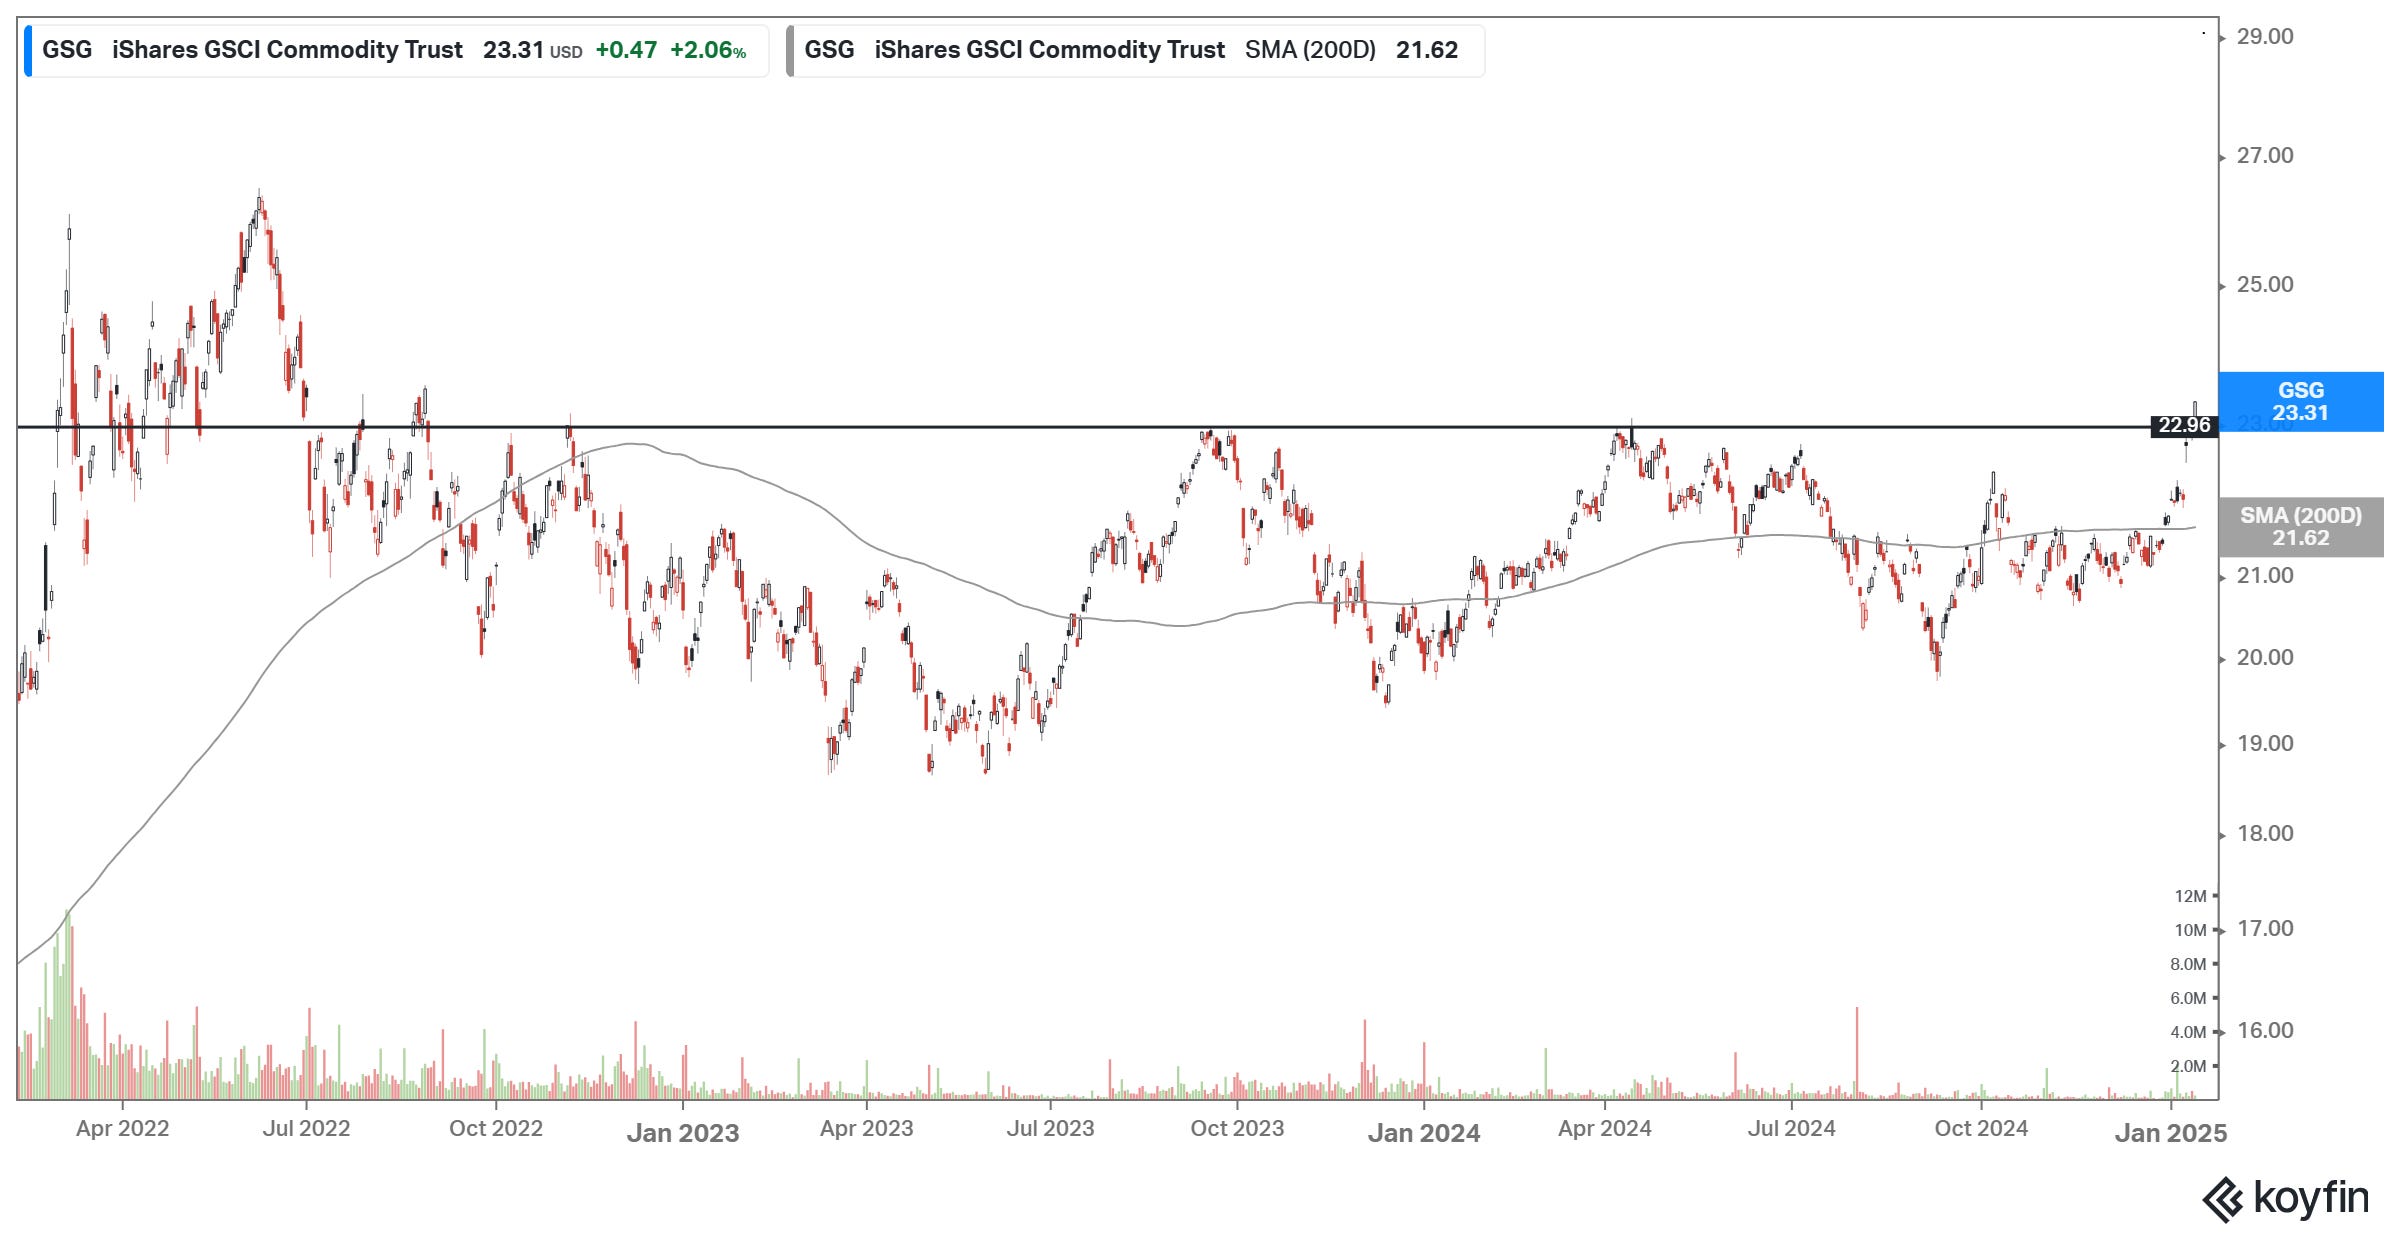Click the Jan 2025 date axis label
Screen dimensions: 2400x1240
(2170, 1133)
